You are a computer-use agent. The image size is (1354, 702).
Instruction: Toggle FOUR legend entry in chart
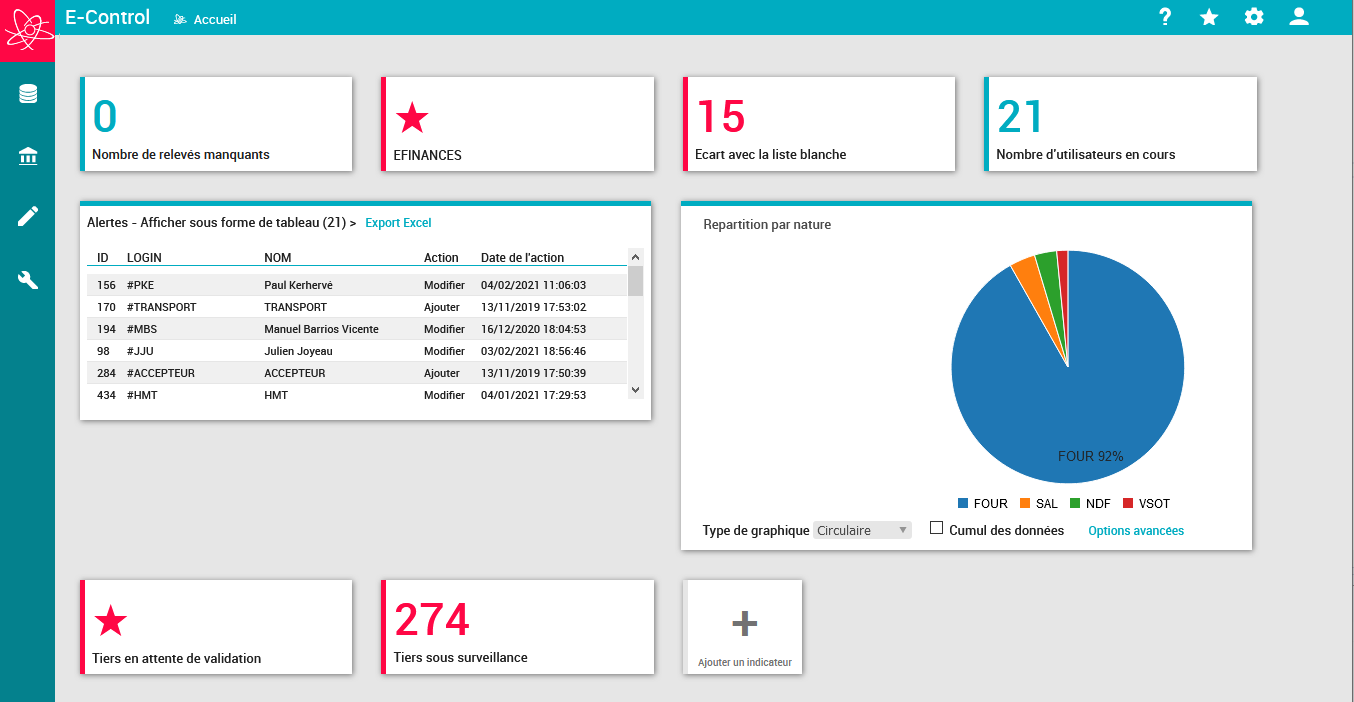pos(983,504)
